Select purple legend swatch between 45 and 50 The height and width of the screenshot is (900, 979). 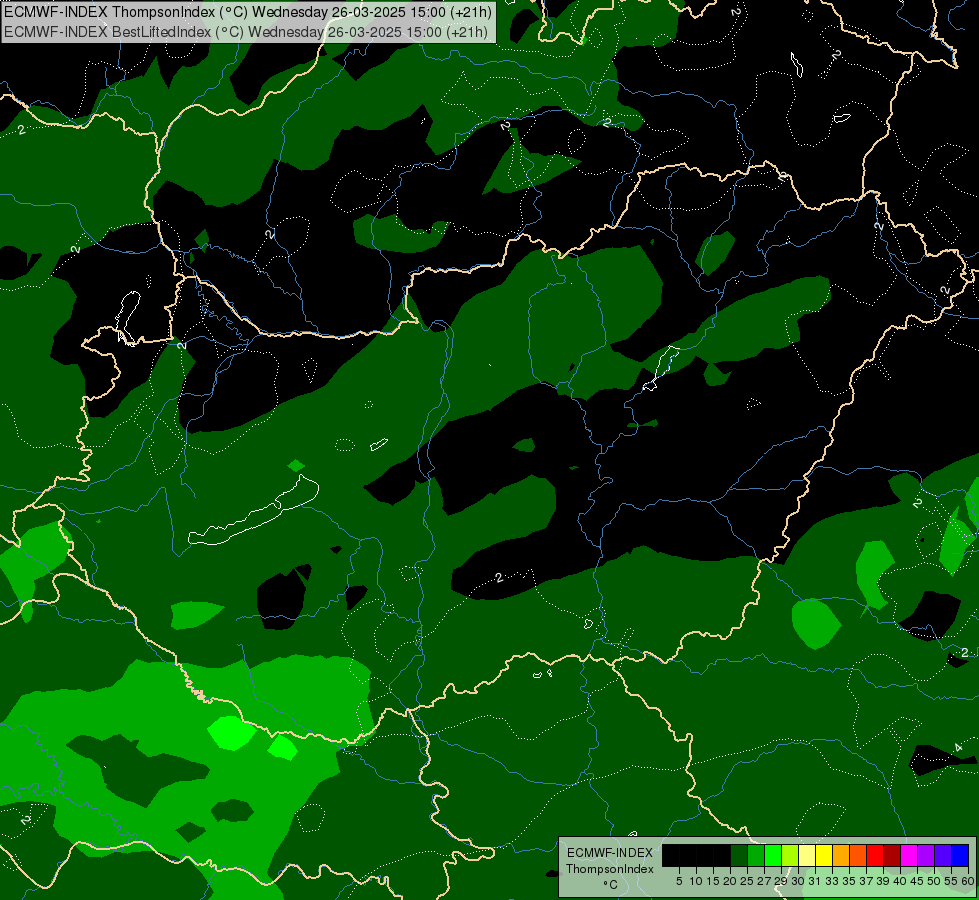(x=927, y=855)
